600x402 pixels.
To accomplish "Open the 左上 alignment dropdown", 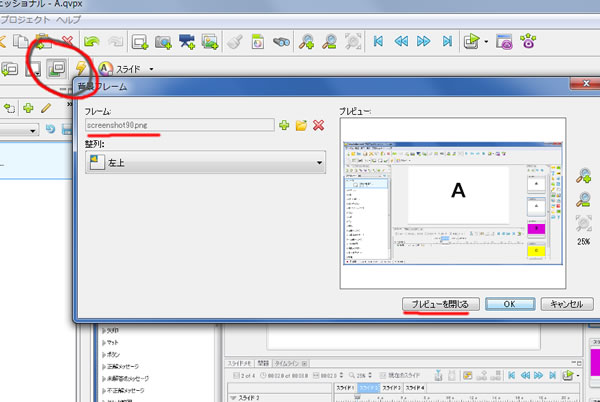I will 206,163.
